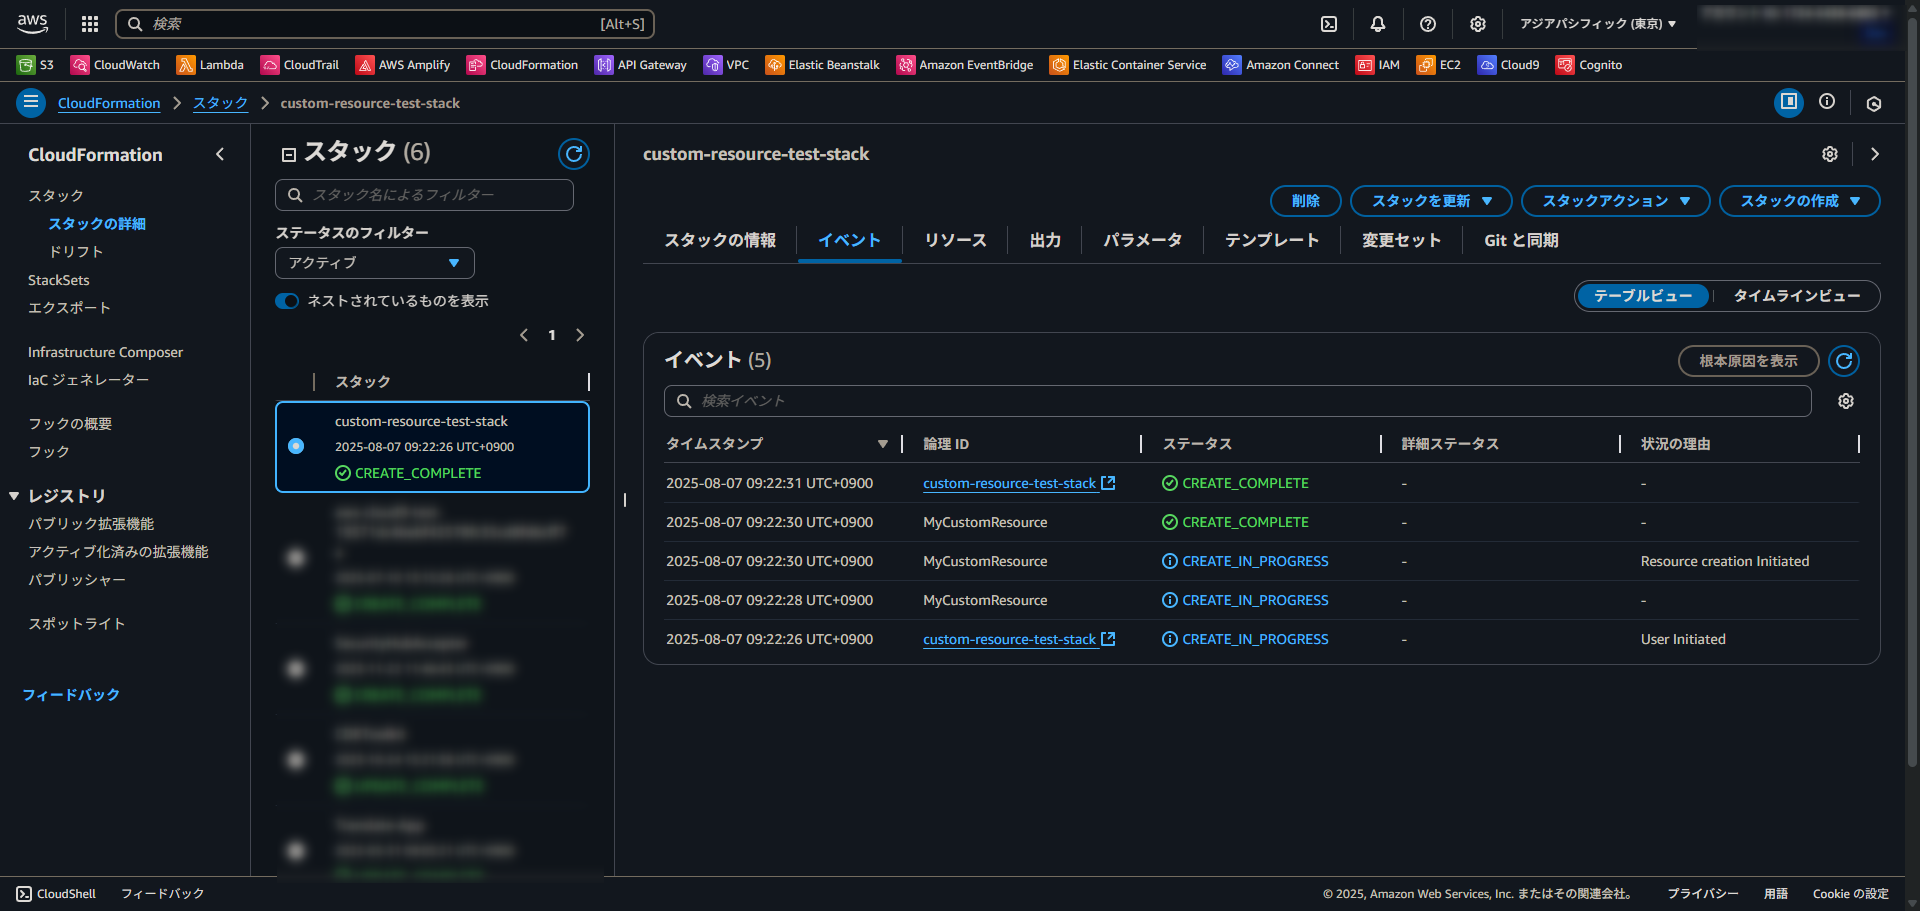Collapse the CloudFormation side navigation

pyautogui.click(x=220, y=154)
